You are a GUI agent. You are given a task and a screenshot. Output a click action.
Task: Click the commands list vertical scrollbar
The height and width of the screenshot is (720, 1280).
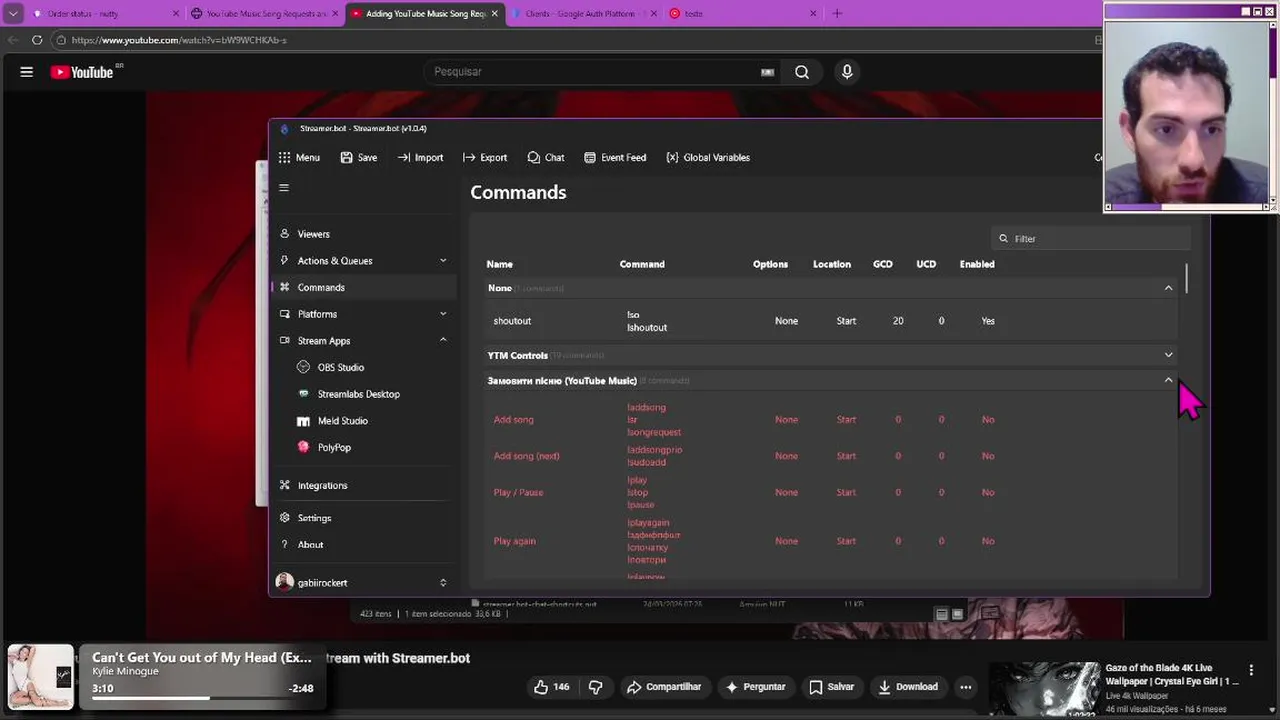tap(1187, 278)
